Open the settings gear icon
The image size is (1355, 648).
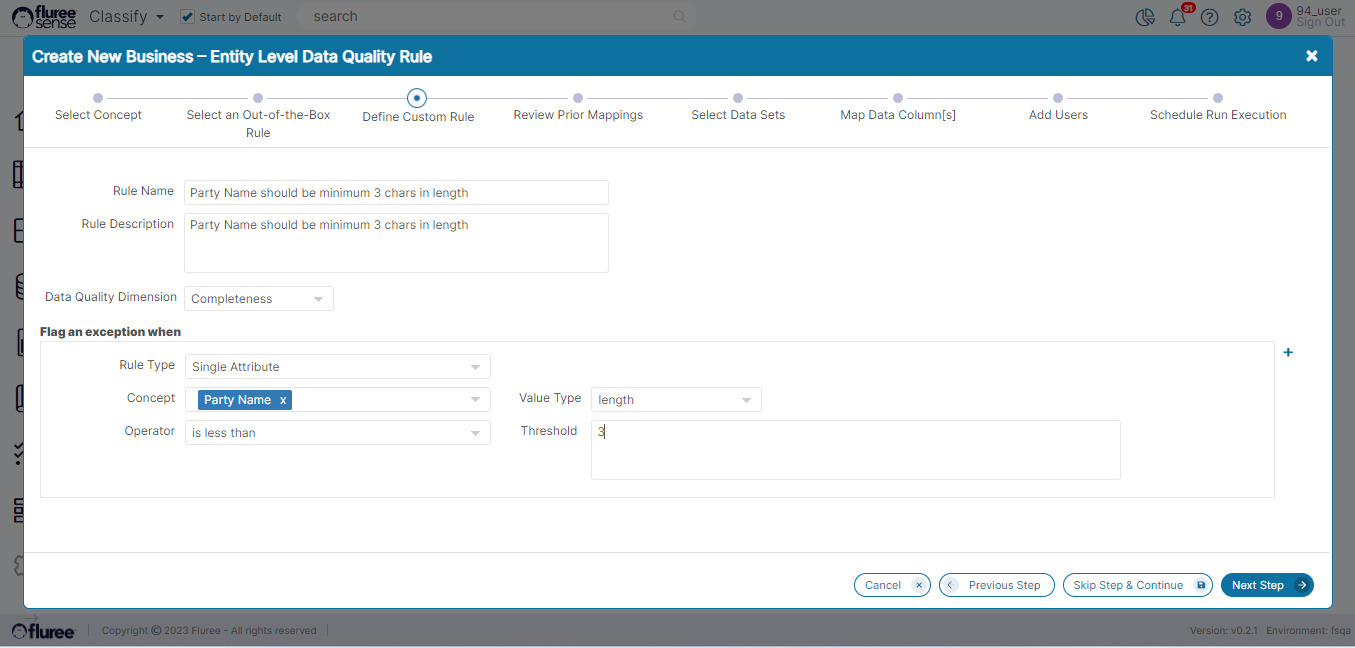(1242, 17)
